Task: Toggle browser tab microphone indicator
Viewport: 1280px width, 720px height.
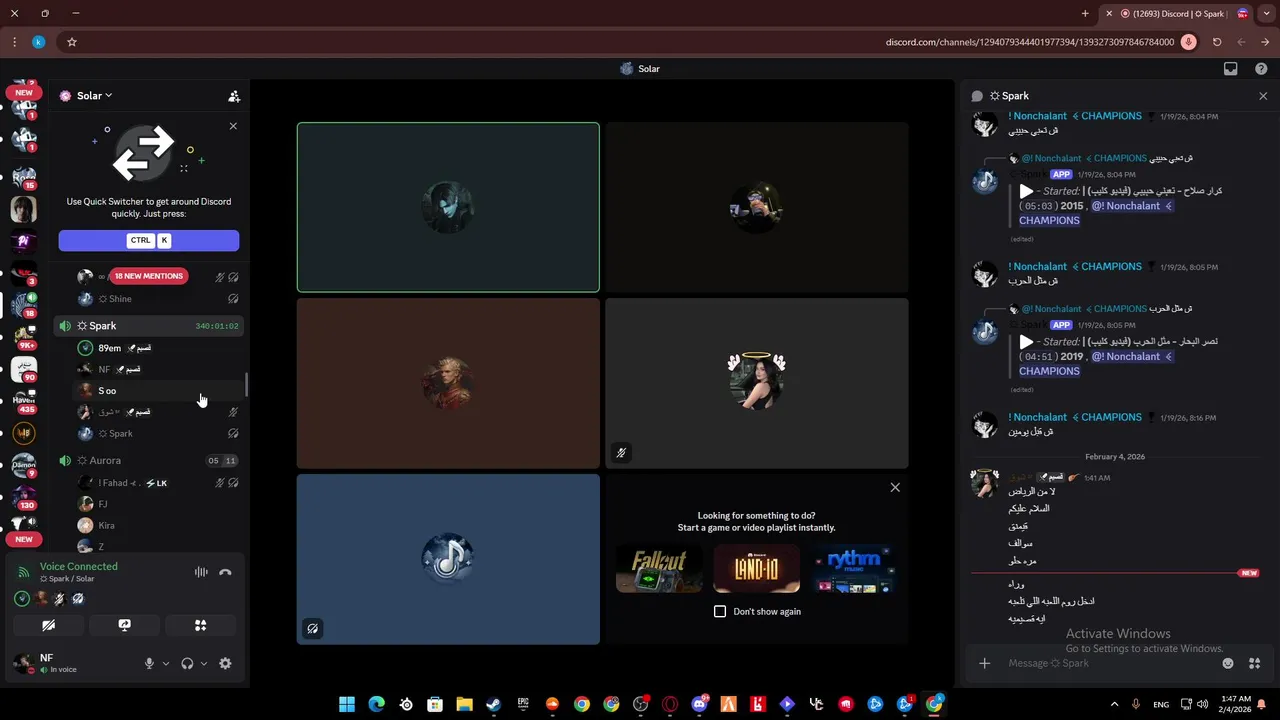Action: click(1188, 42)
